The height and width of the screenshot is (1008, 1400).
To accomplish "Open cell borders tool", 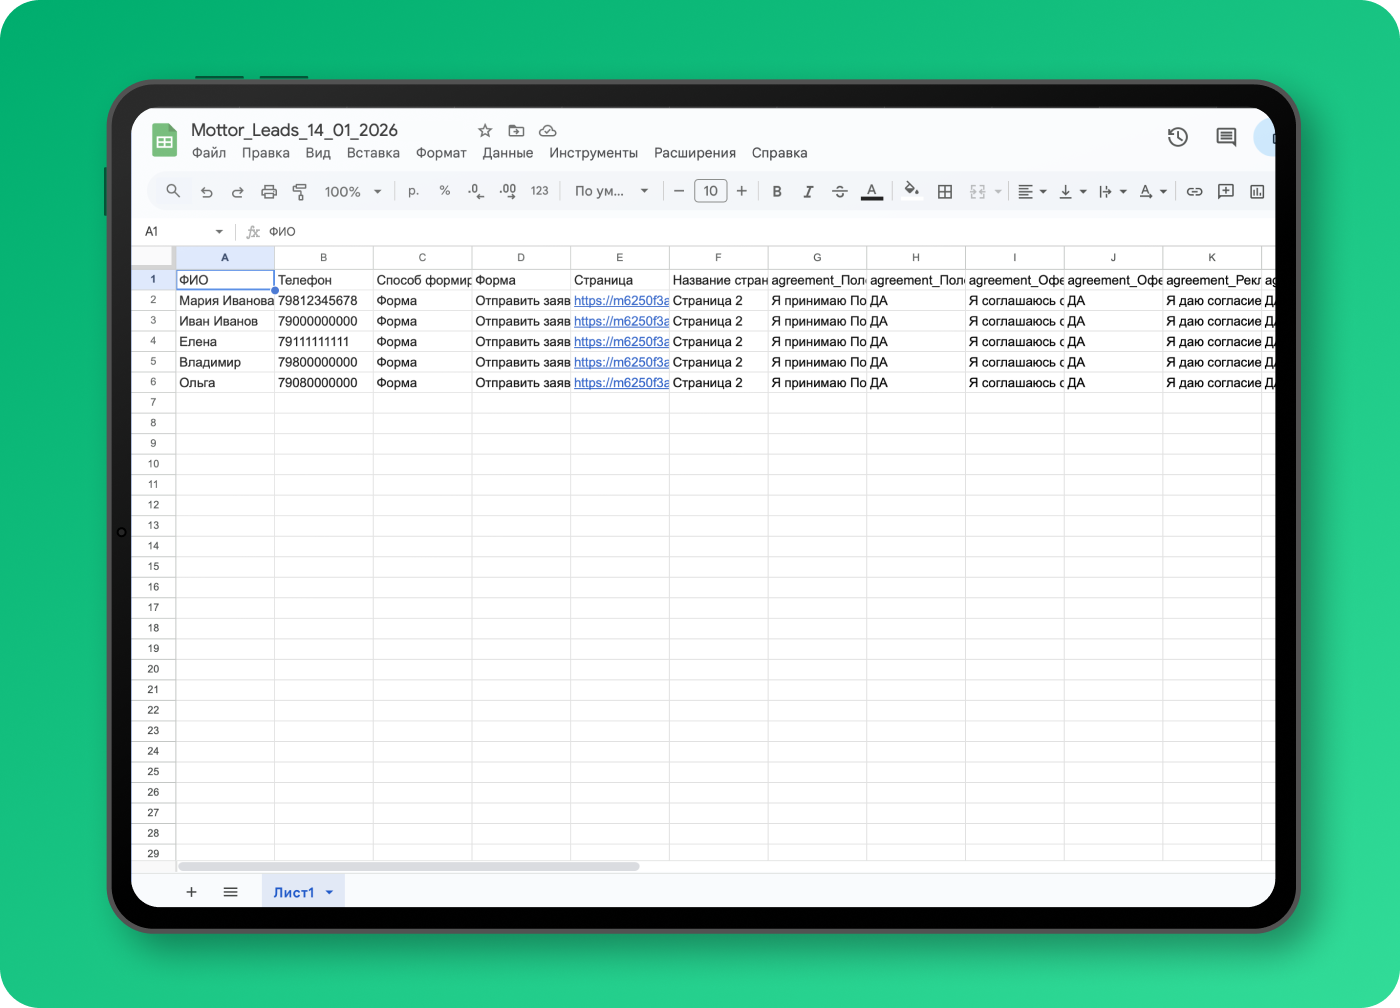I will 944,192.
